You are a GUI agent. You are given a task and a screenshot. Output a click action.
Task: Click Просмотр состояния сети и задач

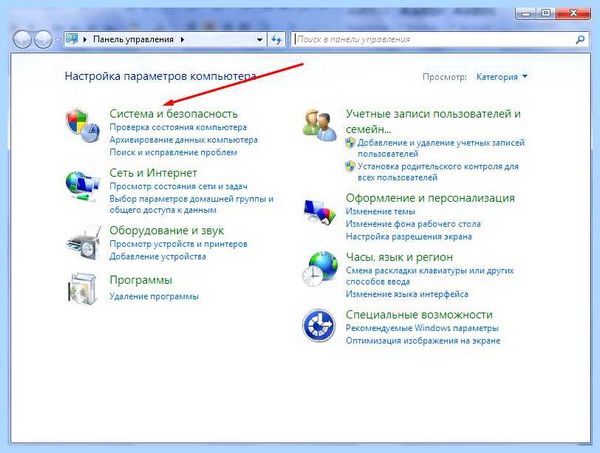[178, 186]
